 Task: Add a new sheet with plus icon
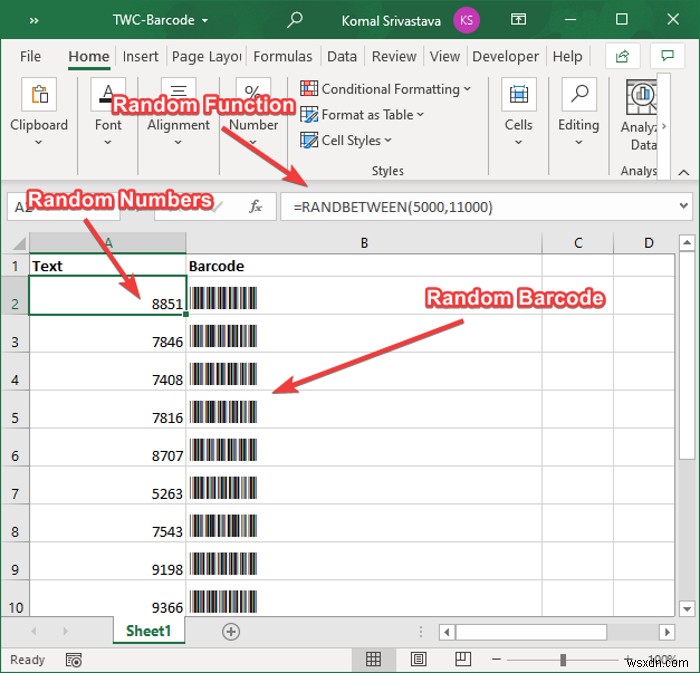point(231,631)
